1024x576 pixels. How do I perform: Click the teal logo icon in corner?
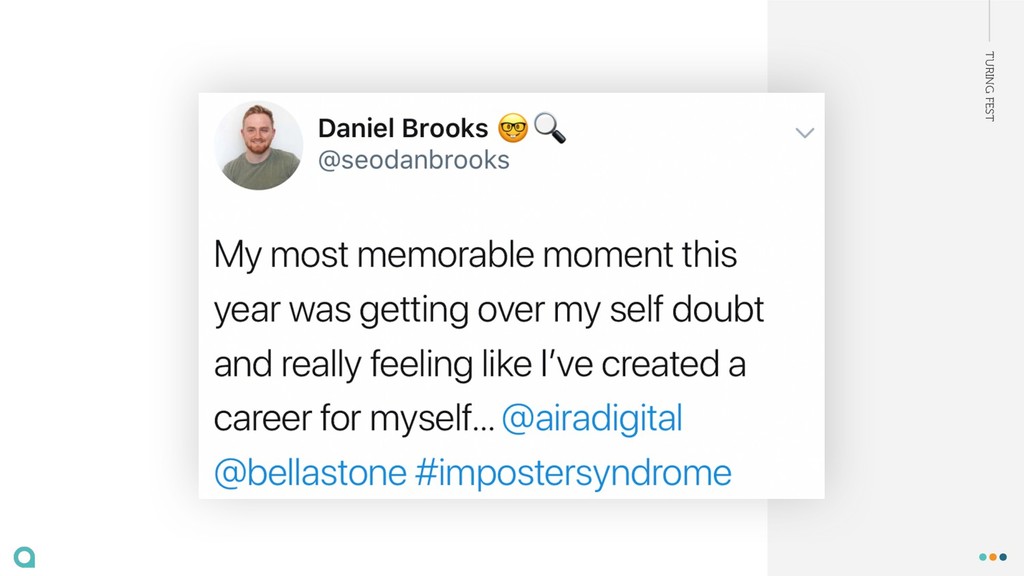coord(24,557)
